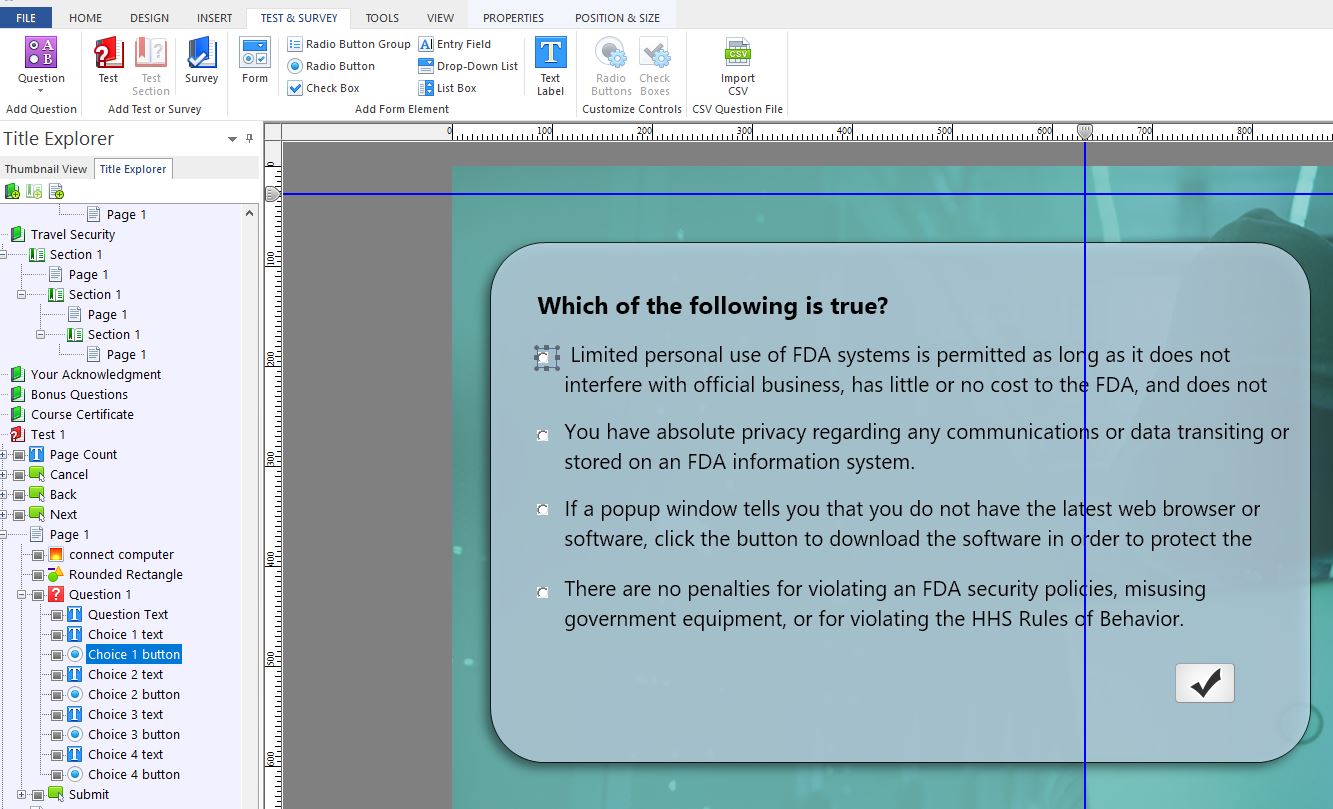Click the add page icon in Title Explorer toolbar

[x=56, y=191]
